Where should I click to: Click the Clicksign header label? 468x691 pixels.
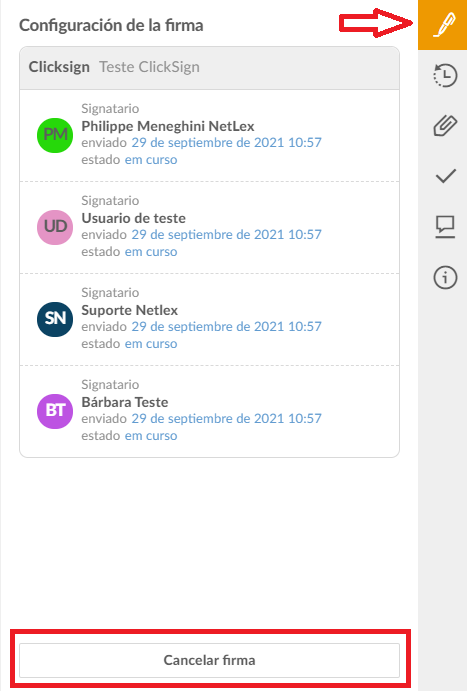tap(59, 67)
